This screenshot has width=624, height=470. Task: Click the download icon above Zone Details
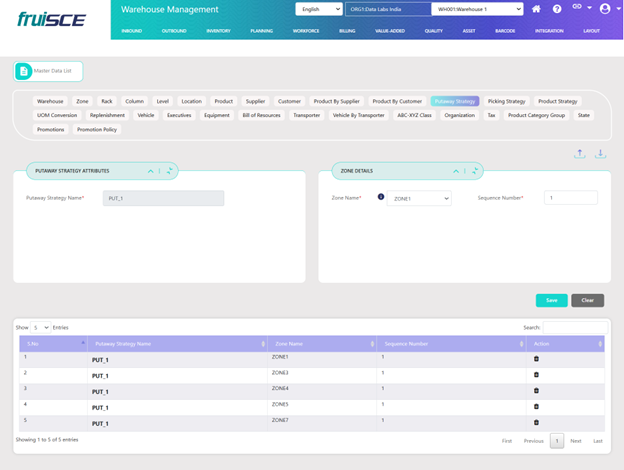pos(601,154)
